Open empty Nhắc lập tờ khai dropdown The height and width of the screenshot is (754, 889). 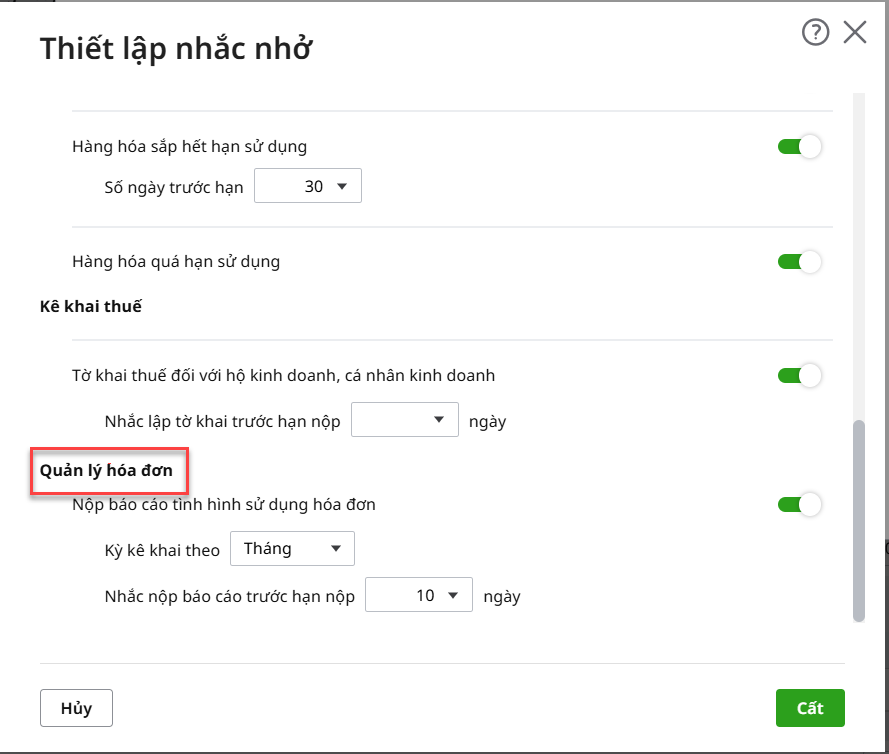click(x=405, y=421)
